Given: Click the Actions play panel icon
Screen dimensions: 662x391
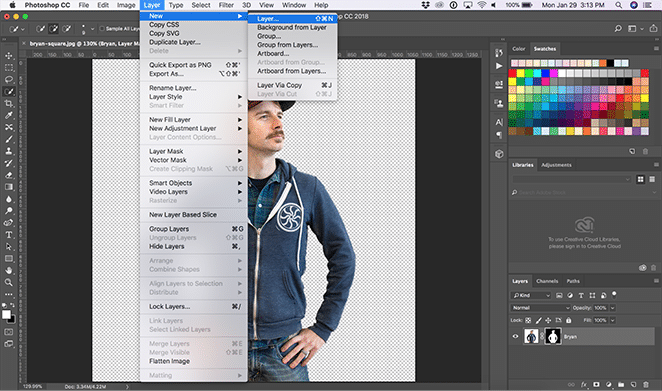Looking at the screenshot, I should pyautogui.click(x=499, y=66).
